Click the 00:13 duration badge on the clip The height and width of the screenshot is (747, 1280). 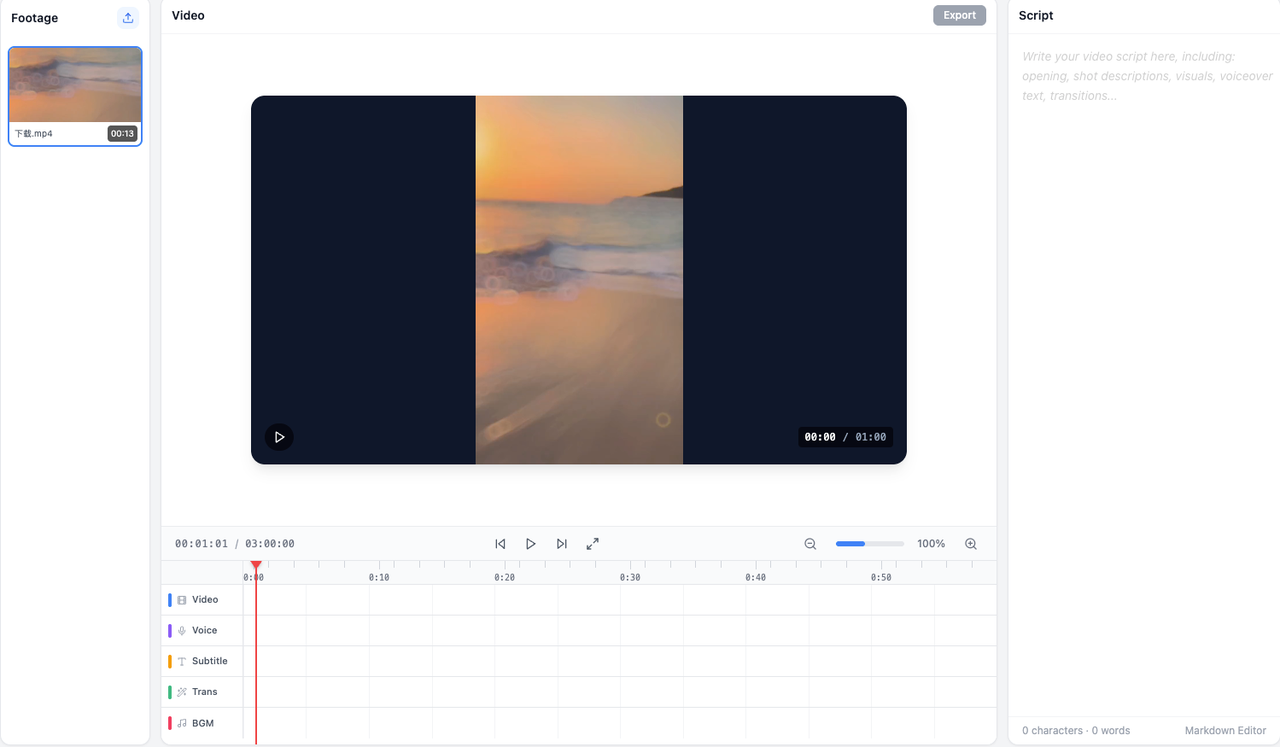pos(122,132)
